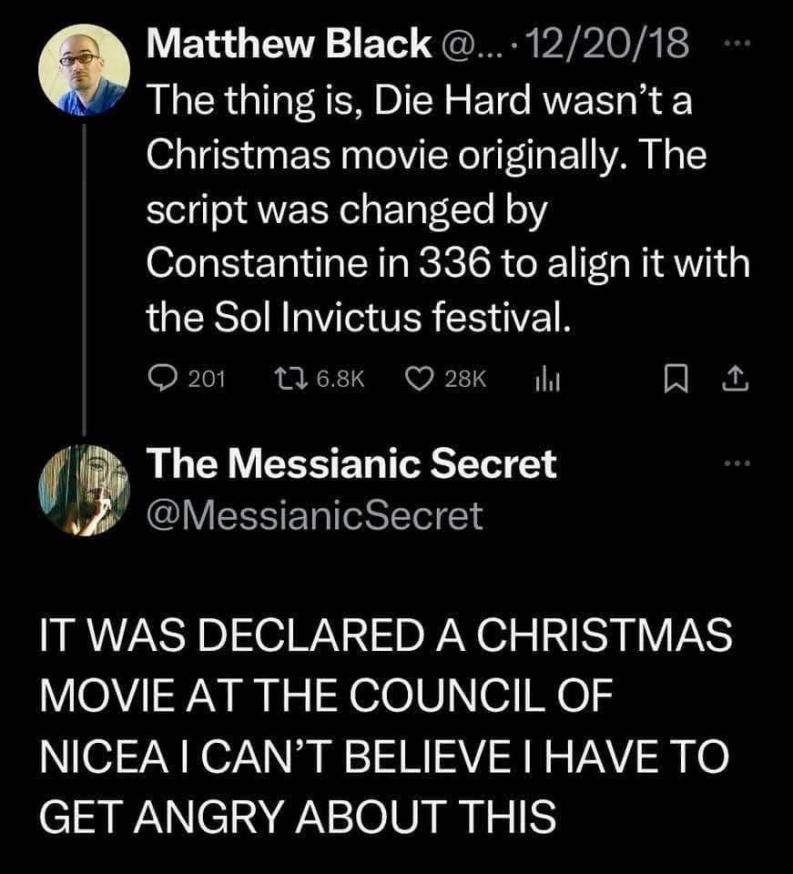
Task: Click the 6.8K retweets count
Action: [335, 378]
